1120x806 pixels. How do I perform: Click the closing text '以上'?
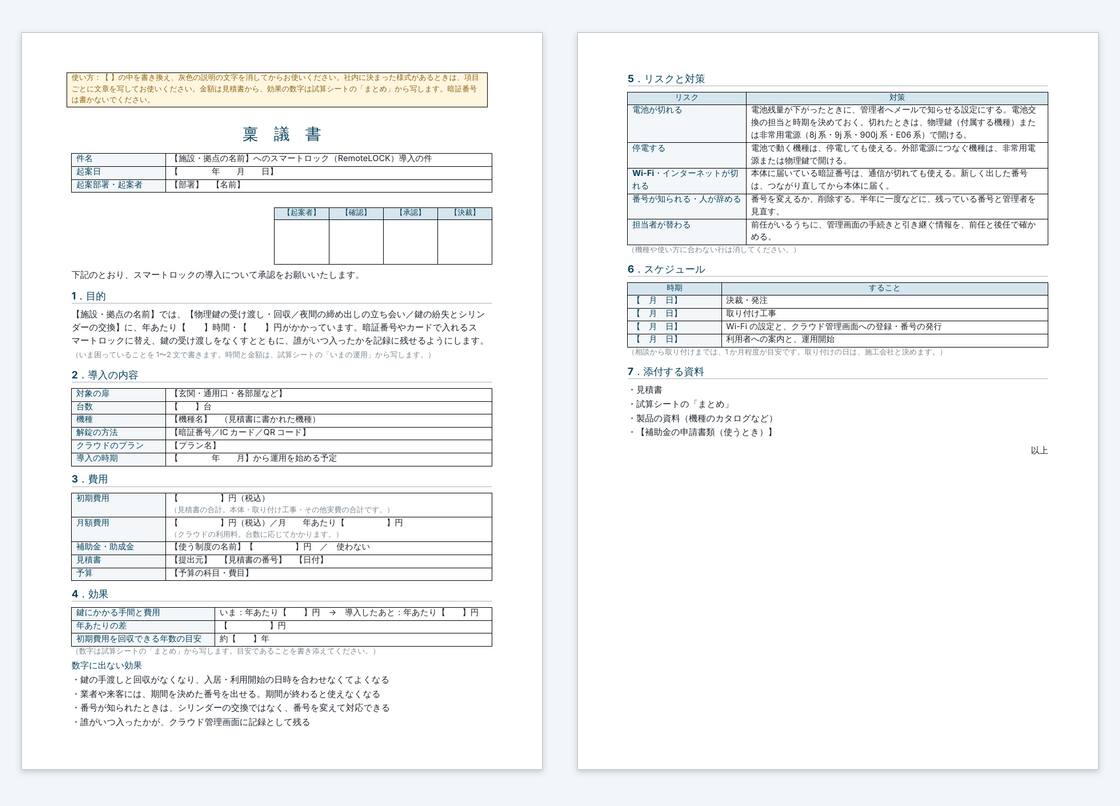click(1039, 451)
